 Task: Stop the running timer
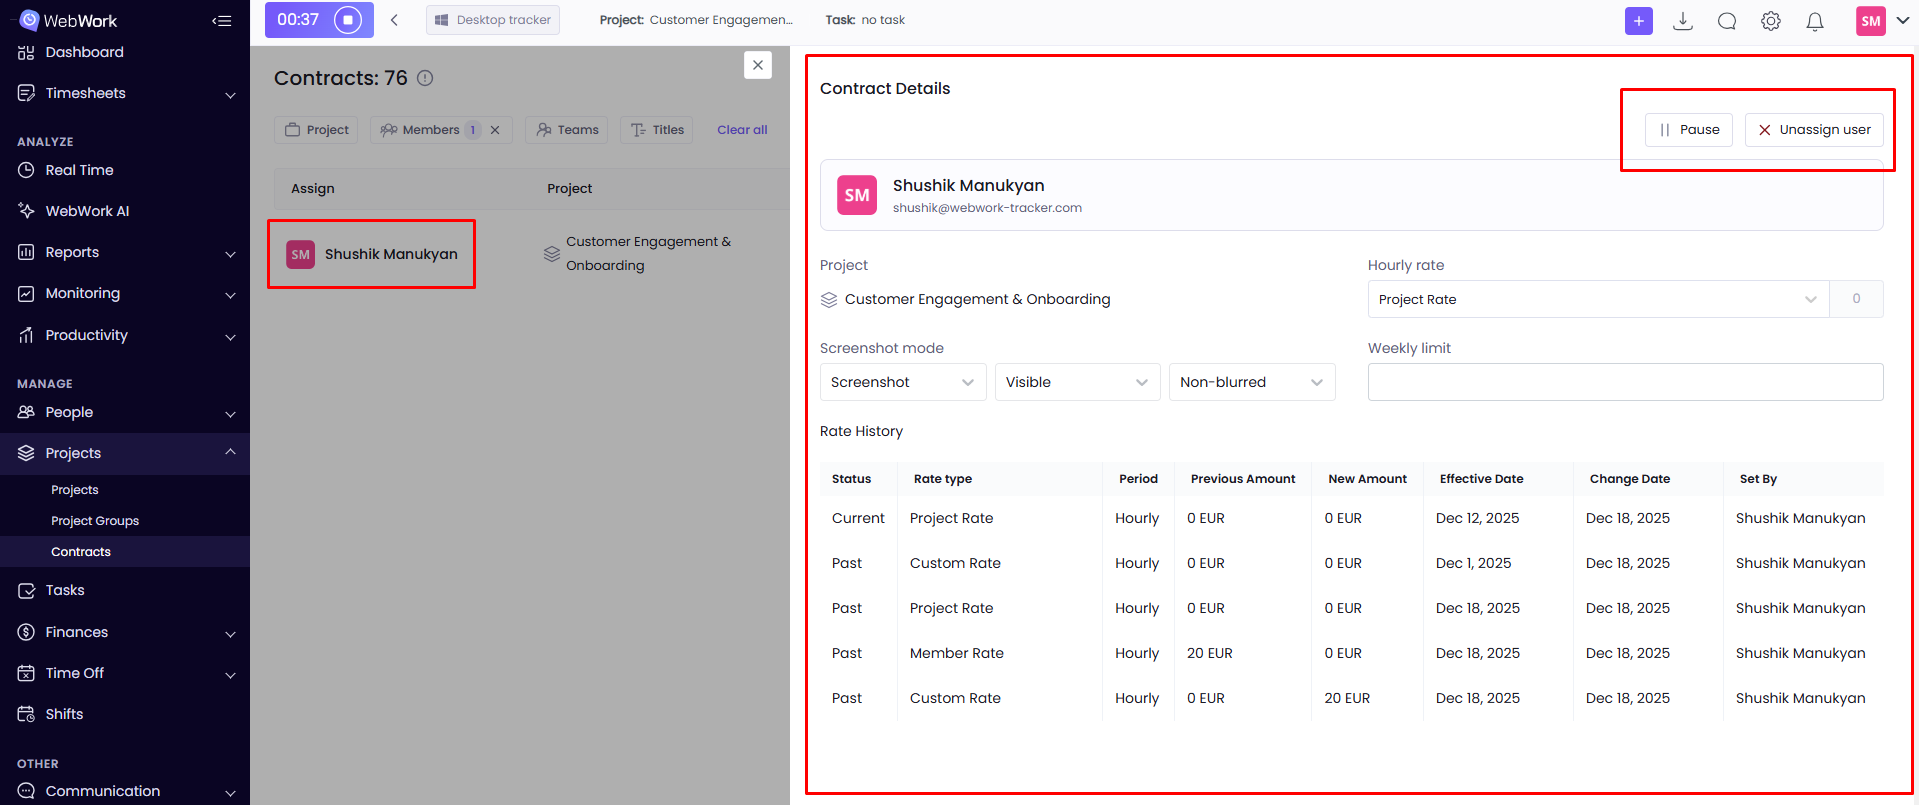coord(348,20)
